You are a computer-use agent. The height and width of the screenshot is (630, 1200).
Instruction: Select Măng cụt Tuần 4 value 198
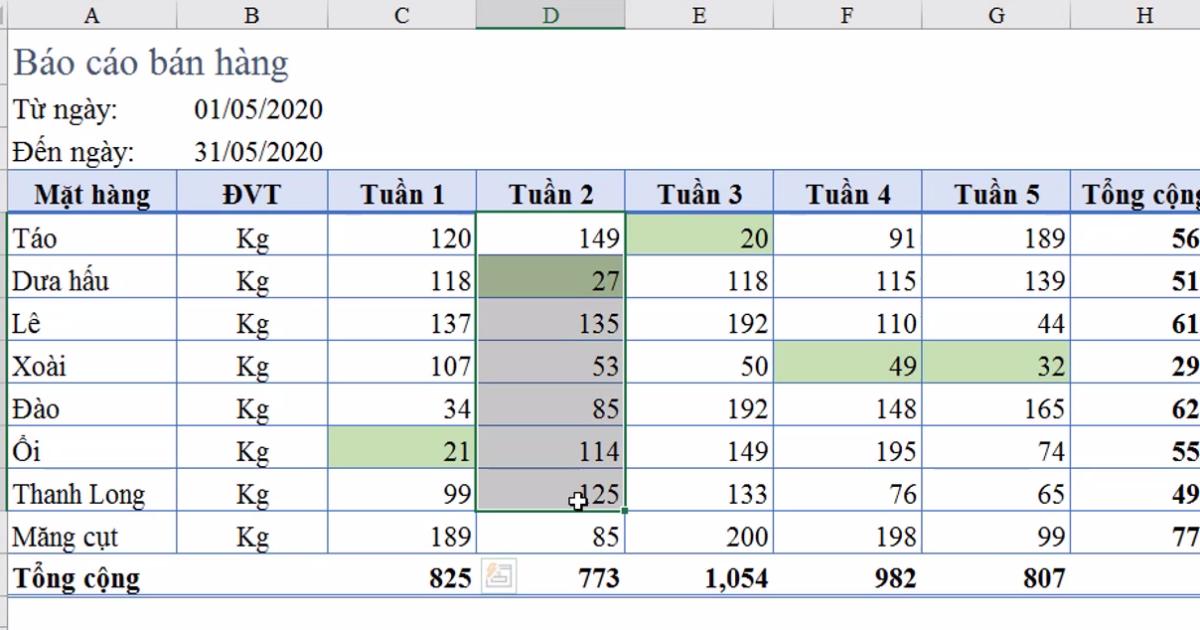tap(848, 534)
